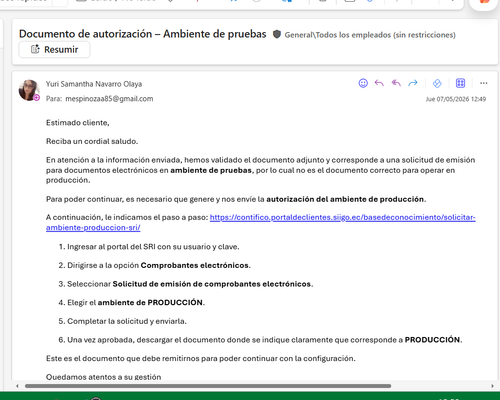This screenshot has height=400, width=500.
Task: Forward the message with right-arrow icon
Action: point(413,83)
